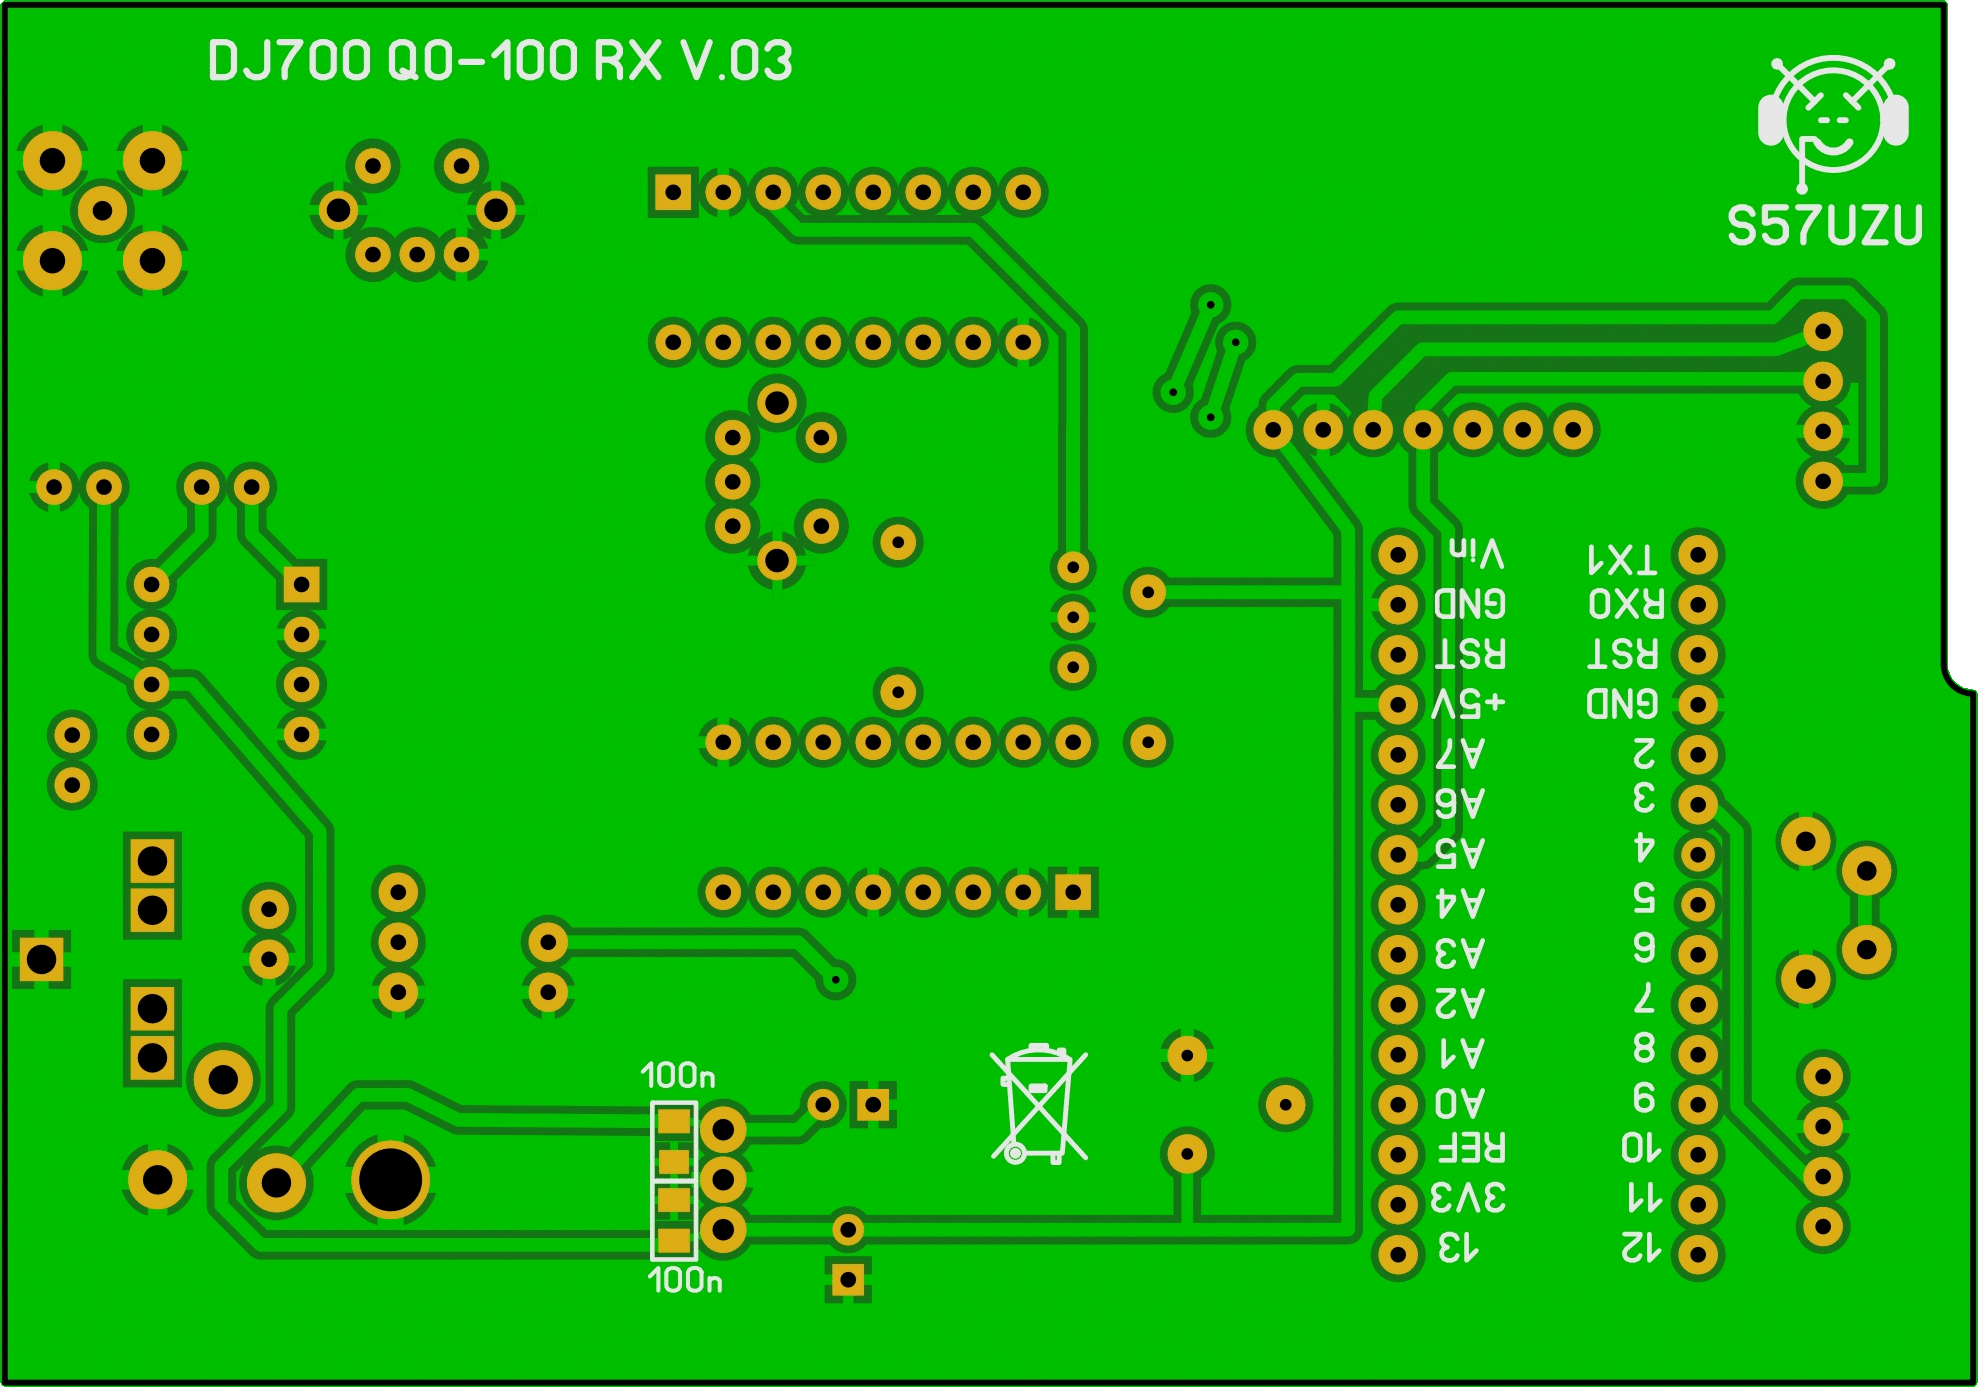
Task: Select the pad next to Vin label
Action: pos(1397,555)
